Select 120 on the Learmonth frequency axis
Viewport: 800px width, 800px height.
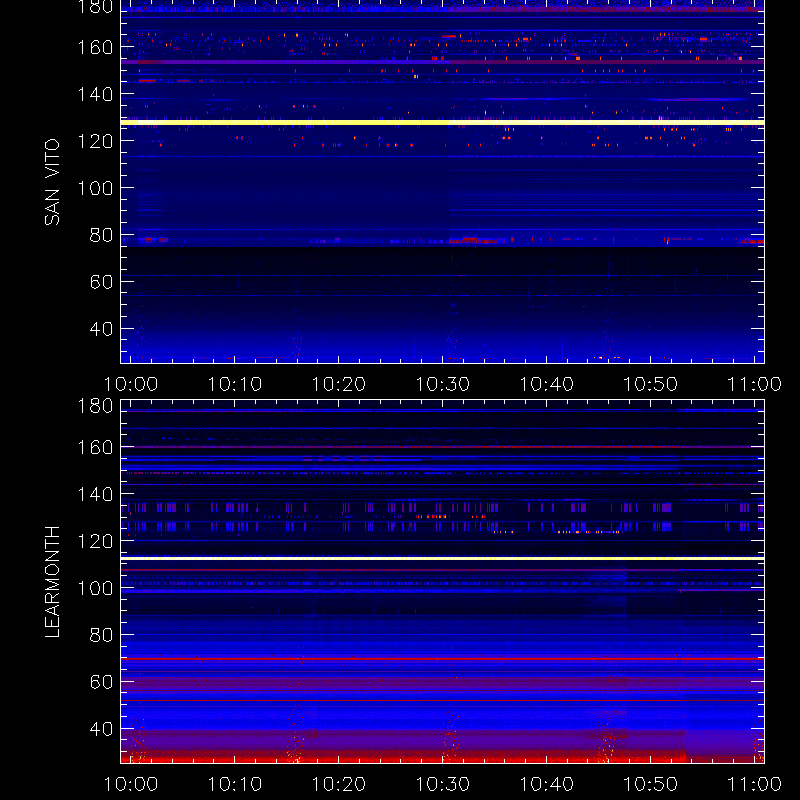coord(95,541)
